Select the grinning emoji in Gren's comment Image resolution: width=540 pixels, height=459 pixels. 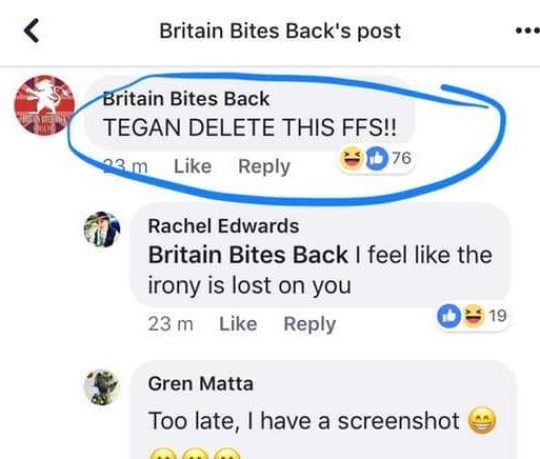pyautogui.click(x=481, y=420)
